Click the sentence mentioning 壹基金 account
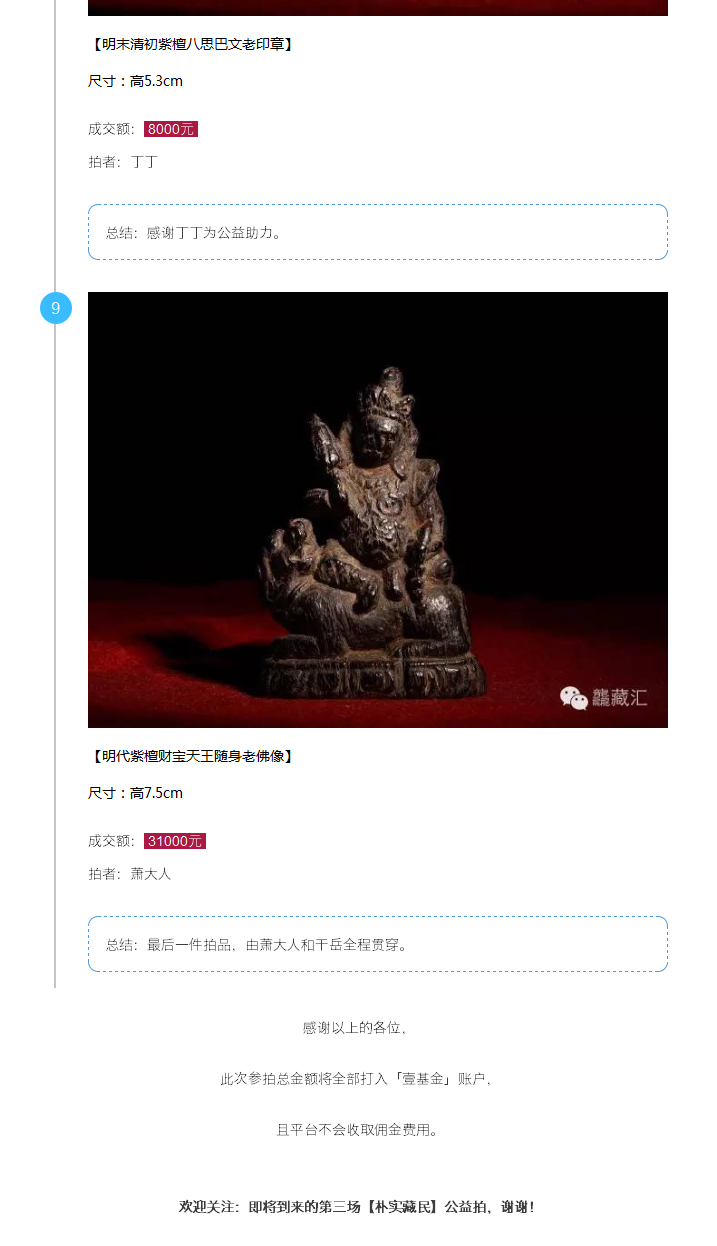This screenshot has height=1246, width=717. [357, 1079]
